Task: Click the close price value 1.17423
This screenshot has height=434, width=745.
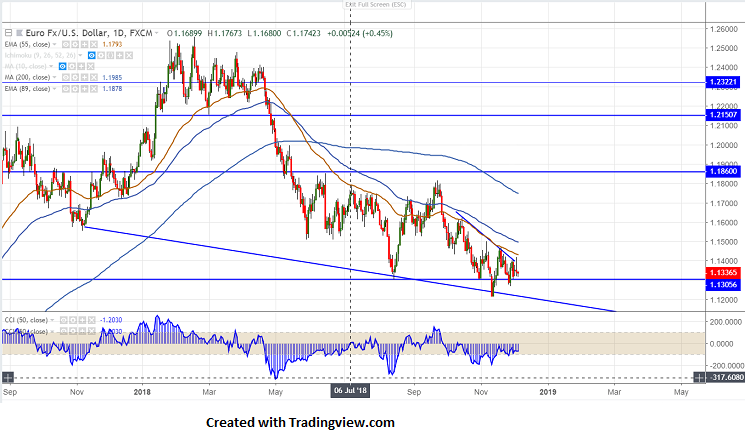Action: pyautogui.click(x=306, y=33)
